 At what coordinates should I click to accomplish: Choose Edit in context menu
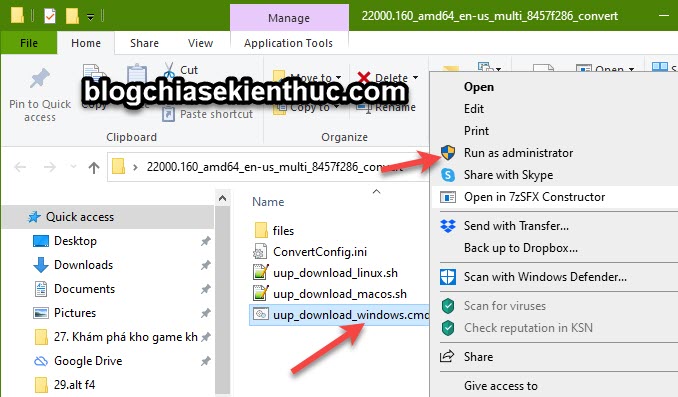(x=474, y=109)
